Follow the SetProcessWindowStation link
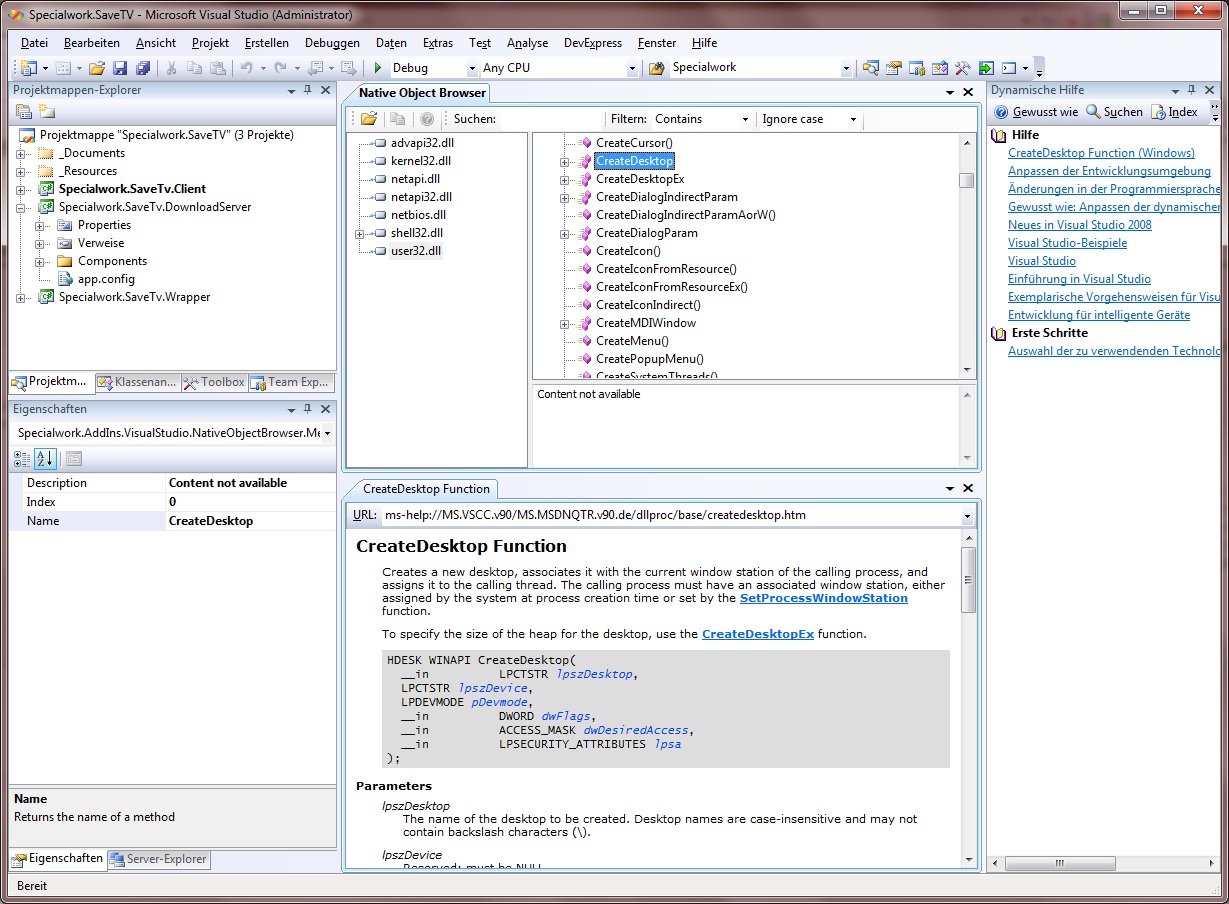 (x=824, y=598)
